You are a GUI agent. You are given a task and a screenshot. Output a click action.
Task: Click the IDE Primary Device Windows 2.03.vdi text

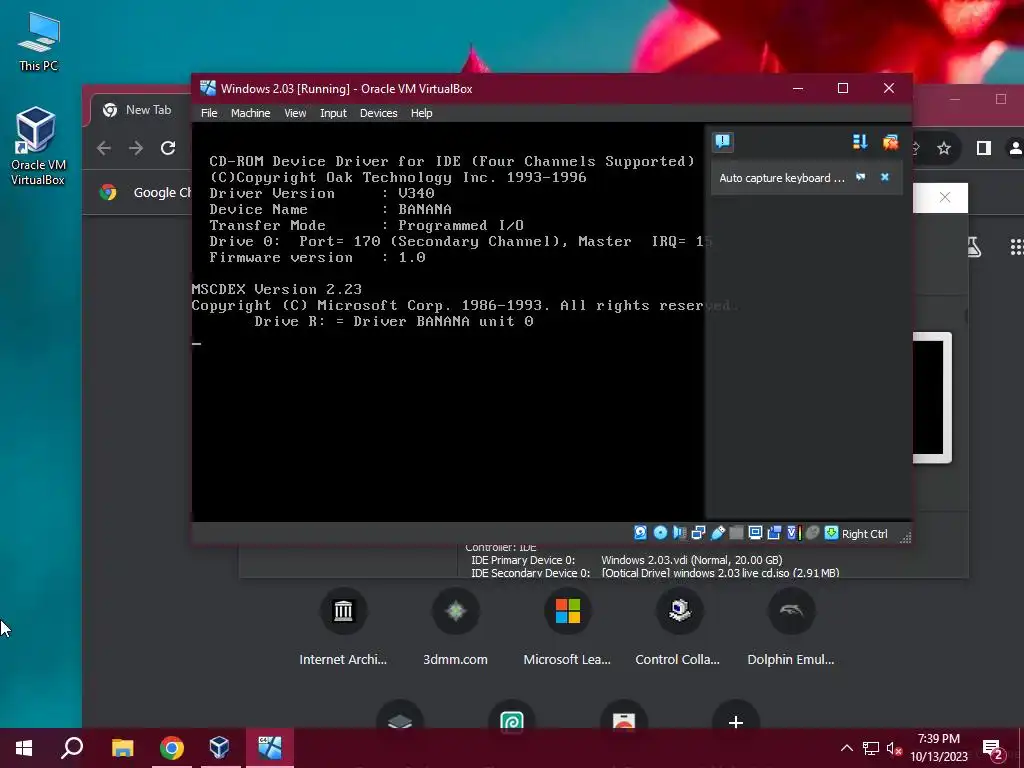coord(692,560)
